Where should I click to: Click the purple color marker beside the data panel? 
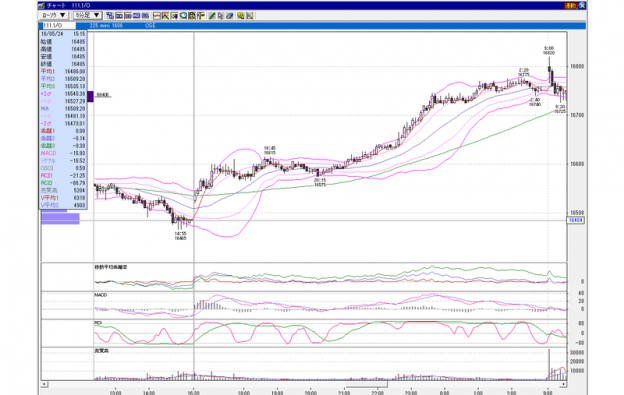tap(90, 97)
